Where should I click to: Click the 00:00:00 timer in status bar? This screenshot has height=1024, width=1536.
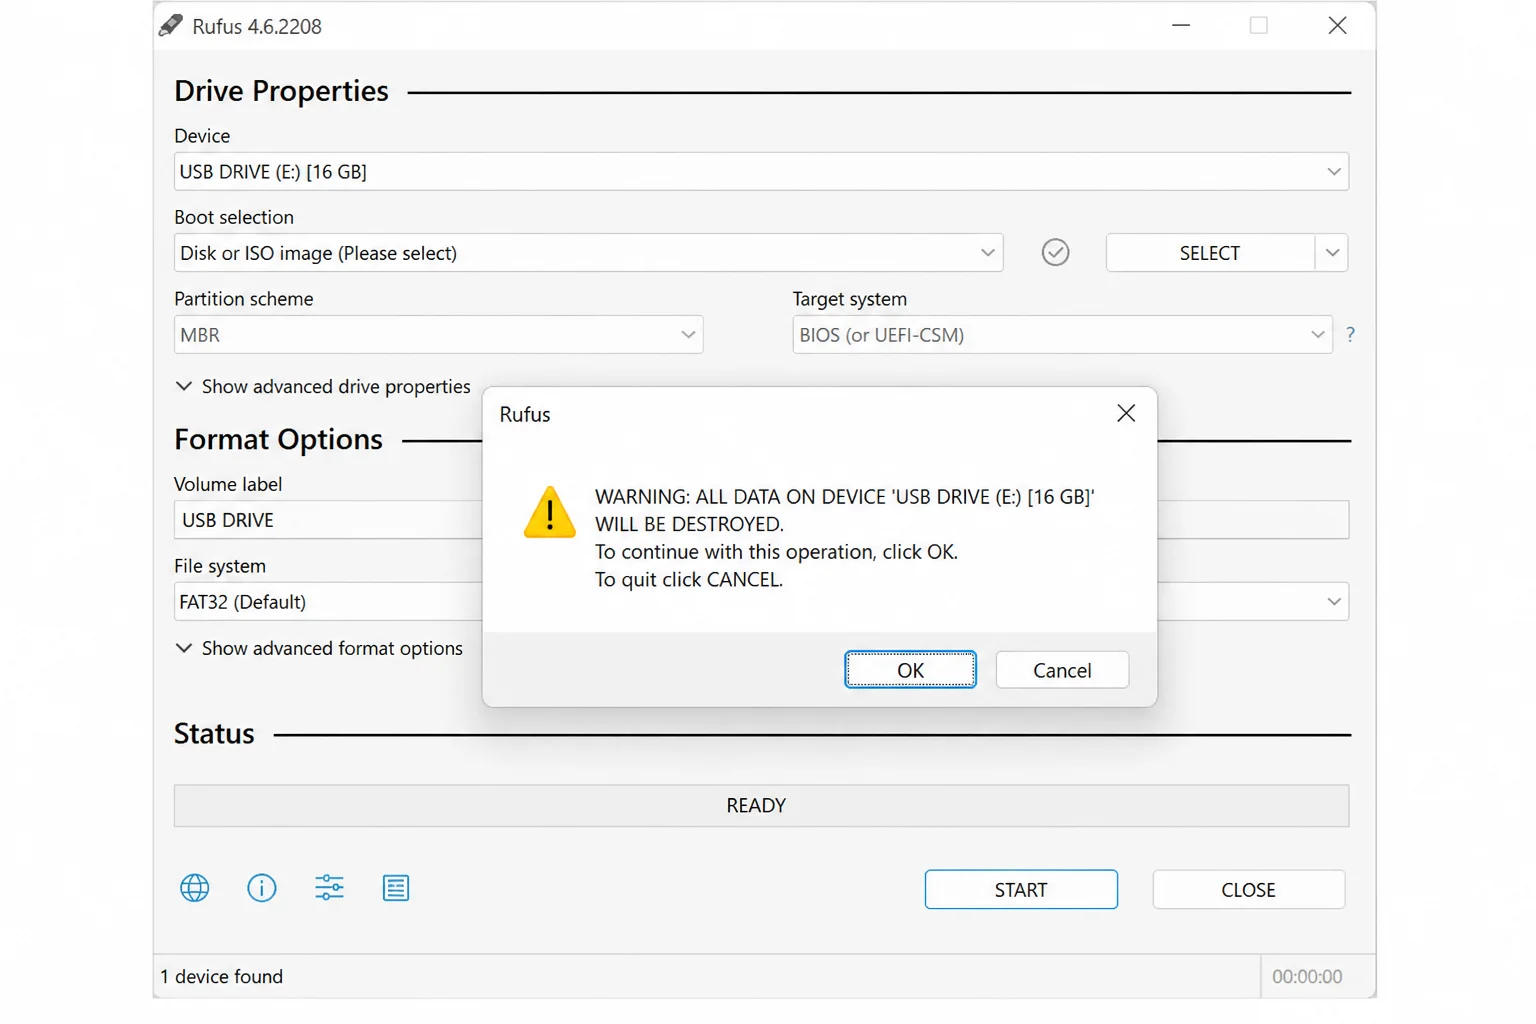tap(1307, 977)
